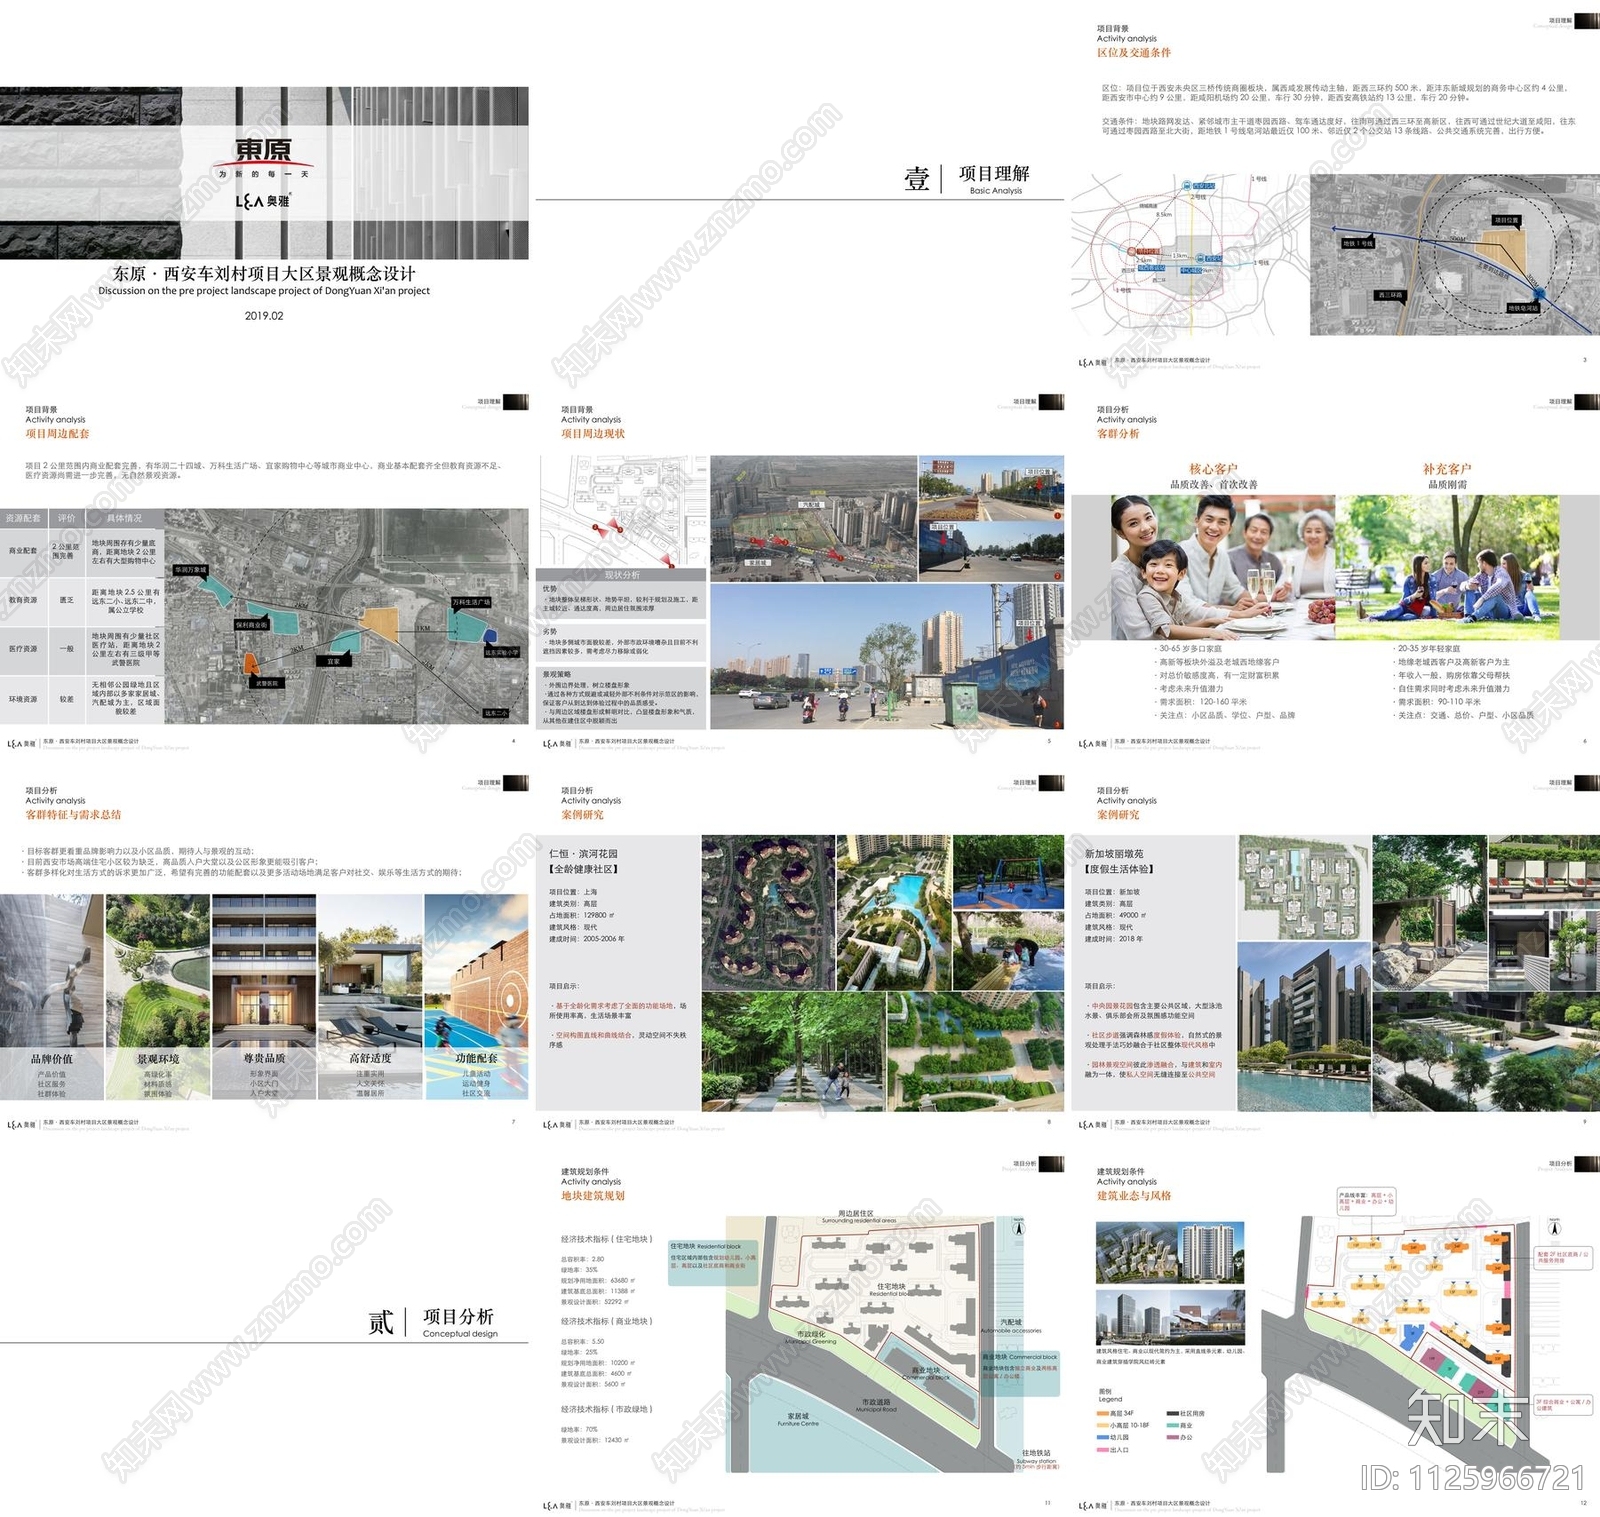Image resolution: width=1600 pixels, height=1517 pixels.
Task: Click the 教育资源 table row label
Action: click(23, 600)
